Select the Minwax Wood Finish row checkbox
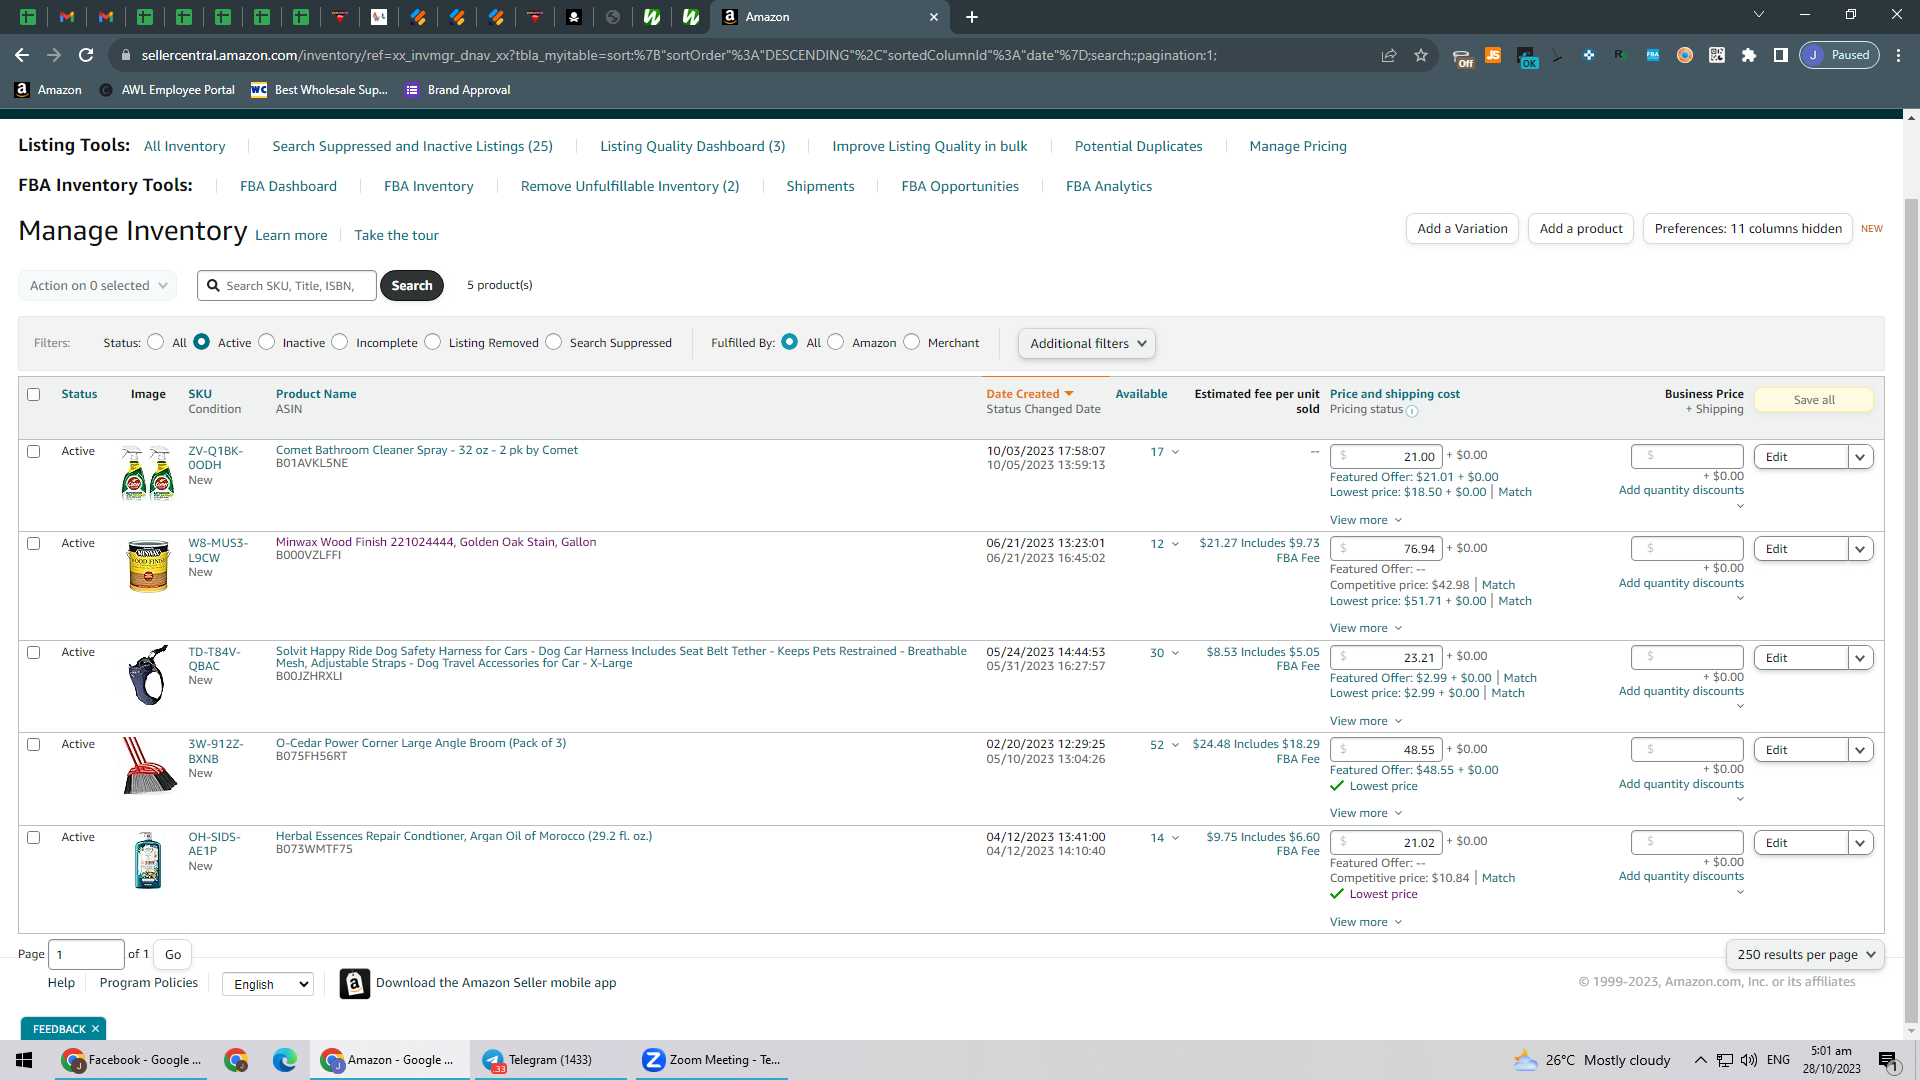1920x1080 pixels. click(34, 544)
